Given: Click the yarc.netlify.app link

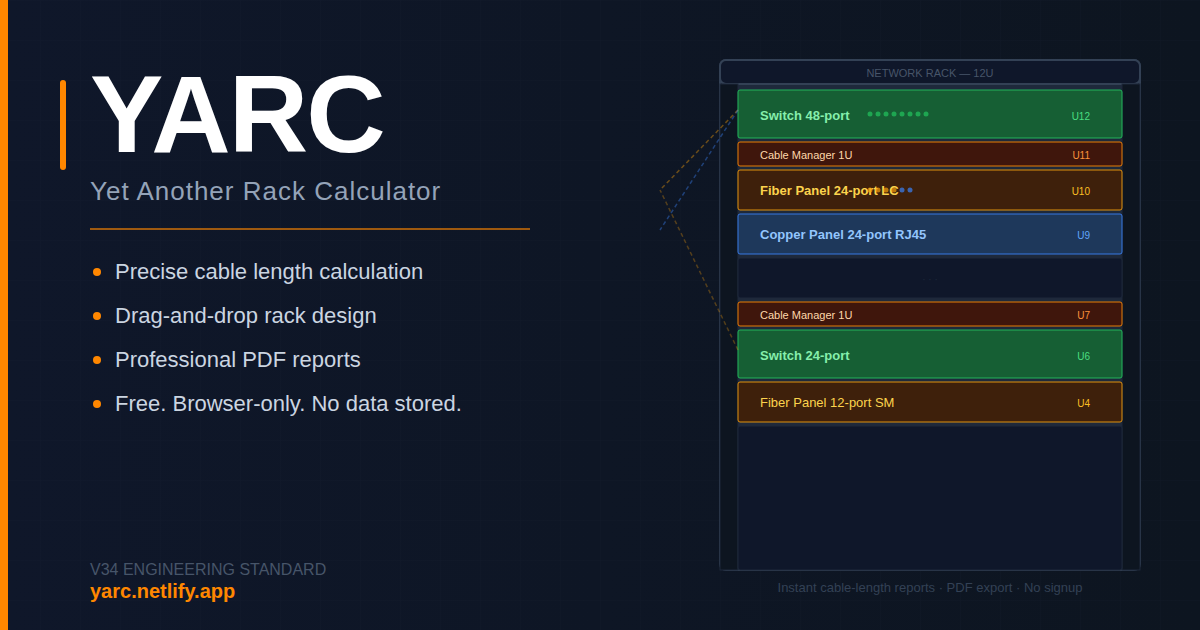Looking at the screenshot, I should coord(162,591).
